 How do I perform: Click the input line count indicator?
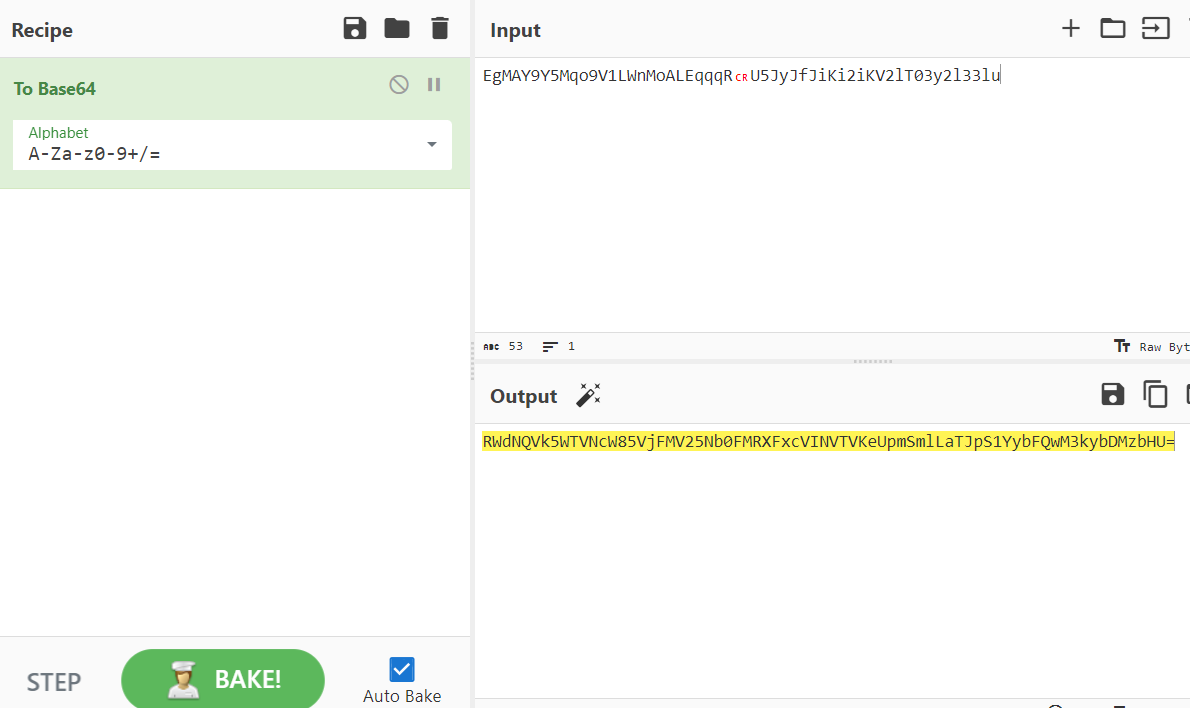(559, 347)
